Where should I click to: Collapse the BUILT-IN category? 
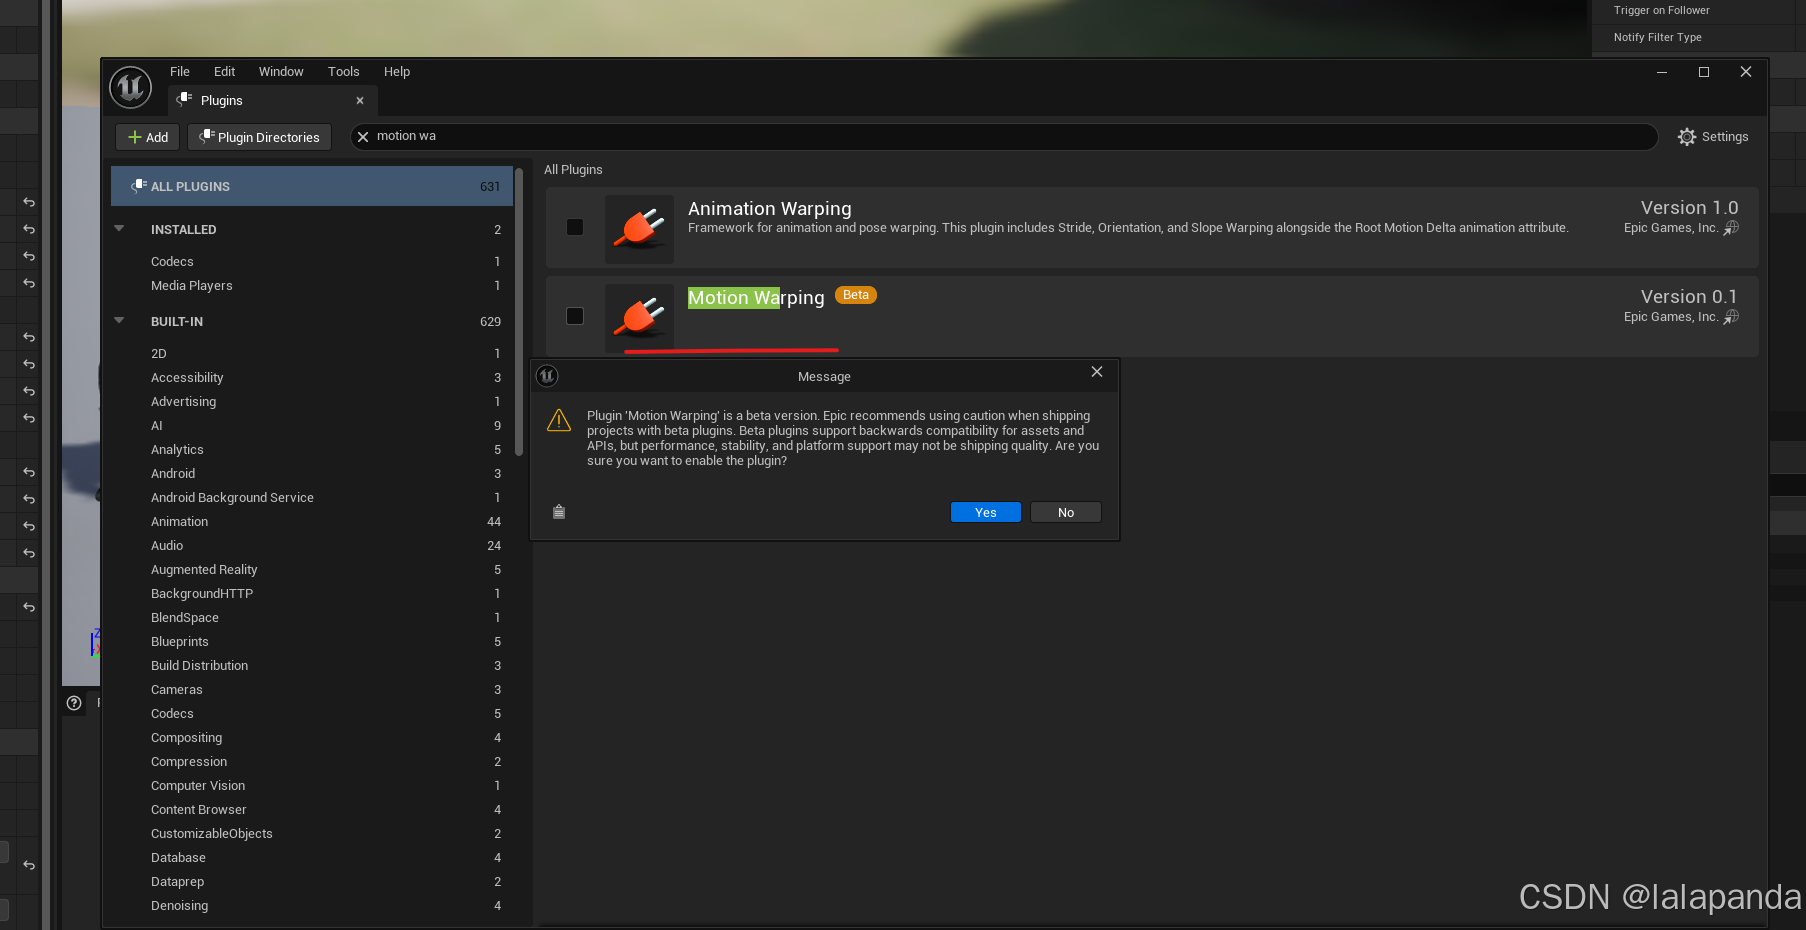120,321
